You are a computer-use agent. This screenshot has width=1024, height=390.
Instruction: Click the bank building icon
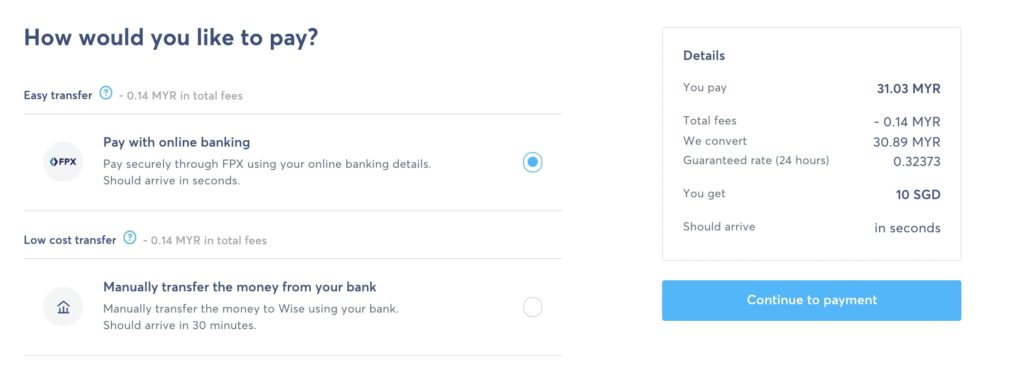(x=63, y=306)
